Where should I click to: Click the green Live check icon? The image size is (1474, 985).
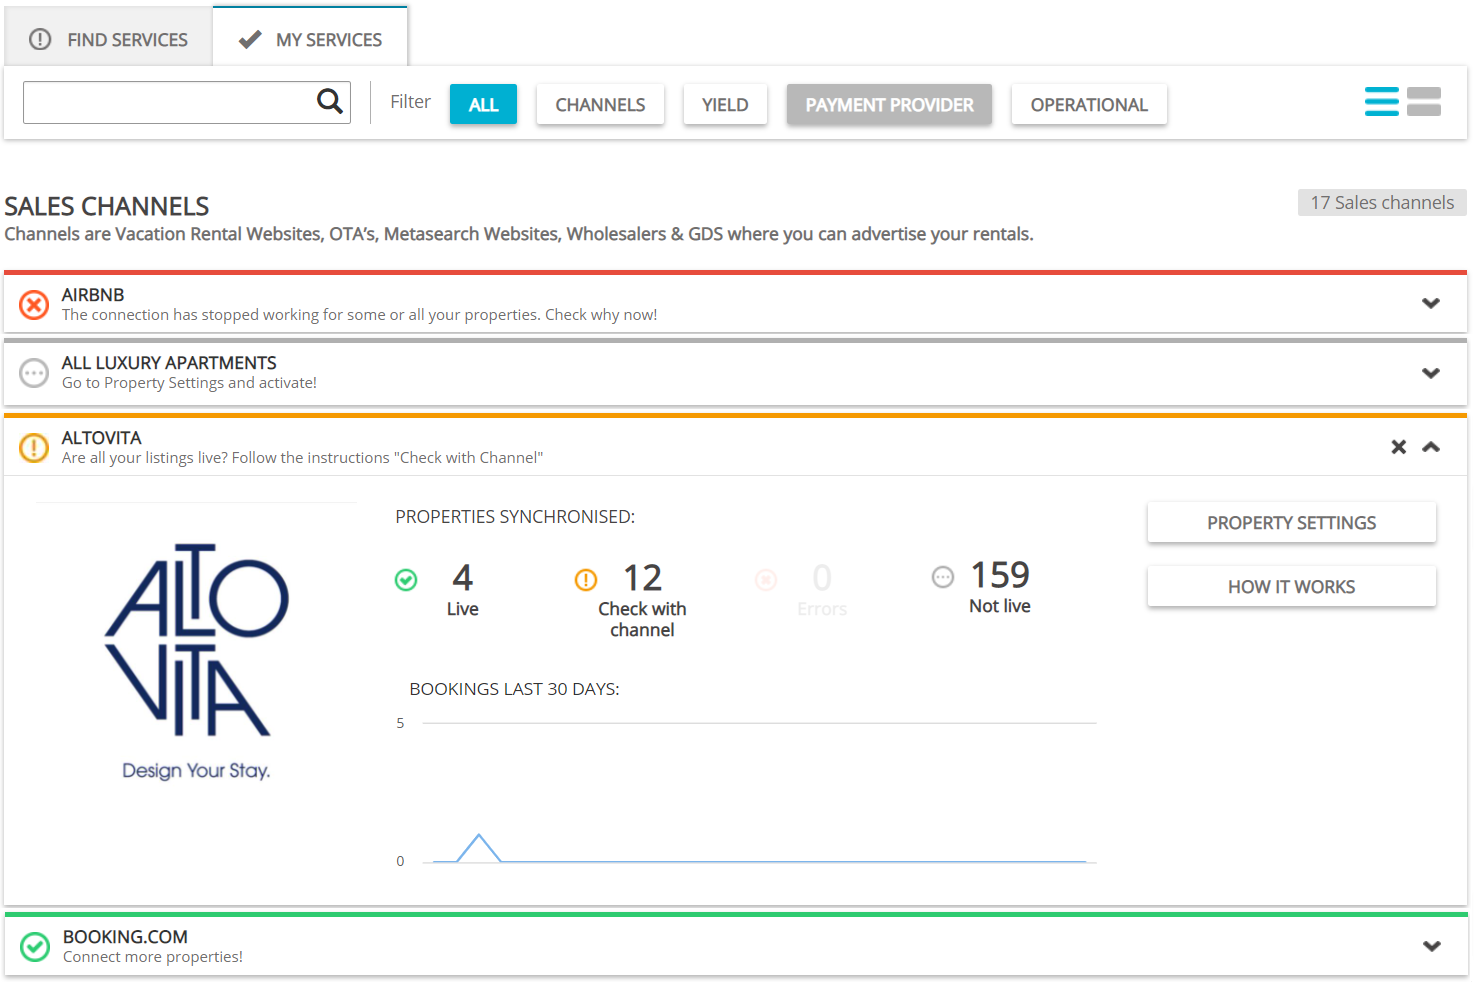[406, 580]
